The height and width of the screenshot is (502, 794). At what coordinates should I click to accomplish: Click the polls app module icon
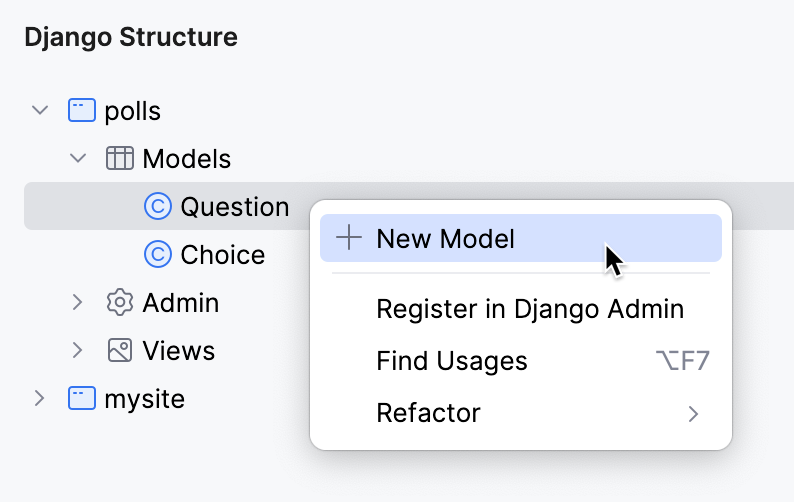[82, 110]
